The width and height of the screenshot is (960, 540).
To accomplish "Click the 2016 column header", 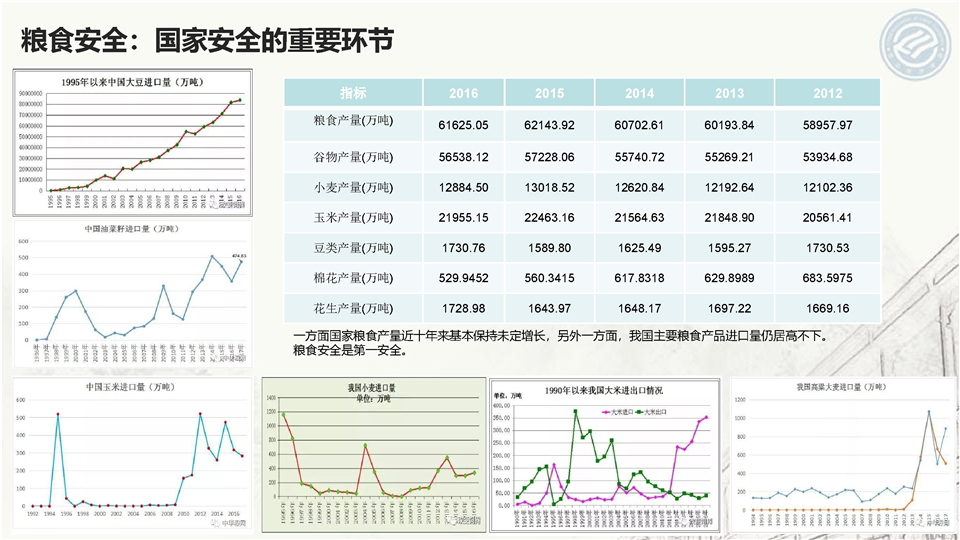I will pos(463,93).
